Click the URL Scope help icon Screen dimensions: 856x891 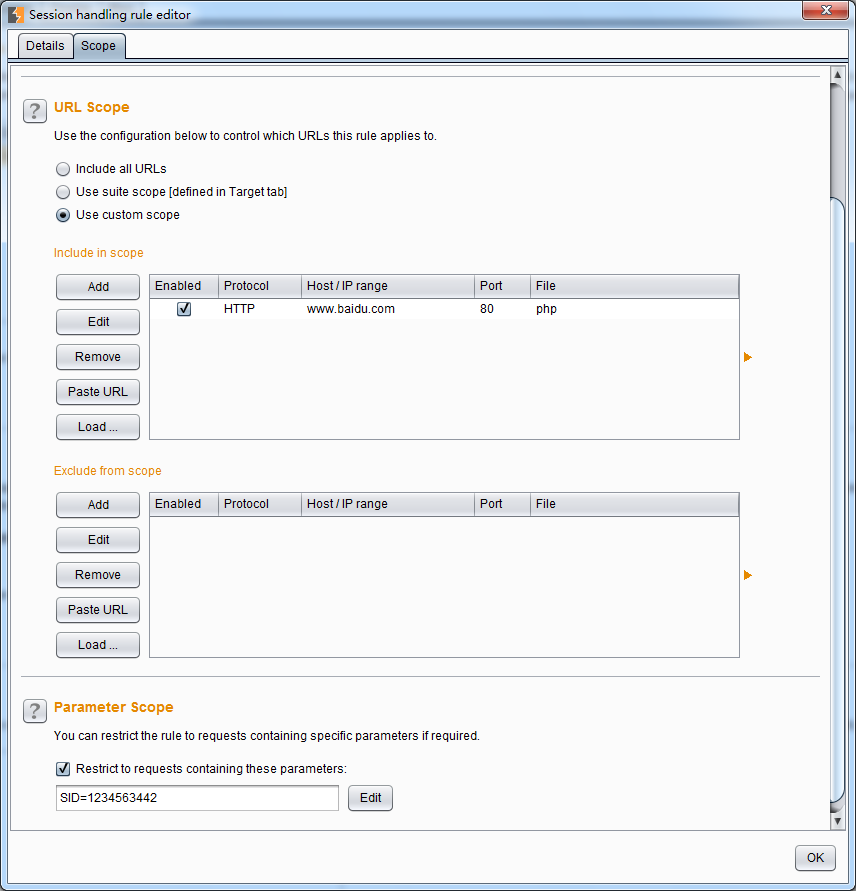(x=35, y=111)
